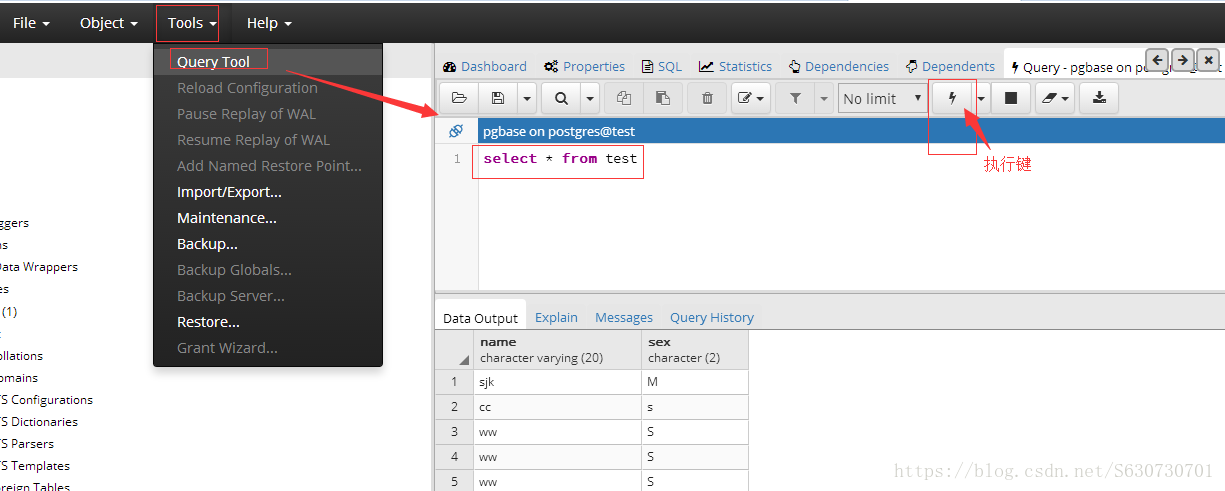Select result row number 1
The image size is (1225, 491).
(x=455, y=382)
